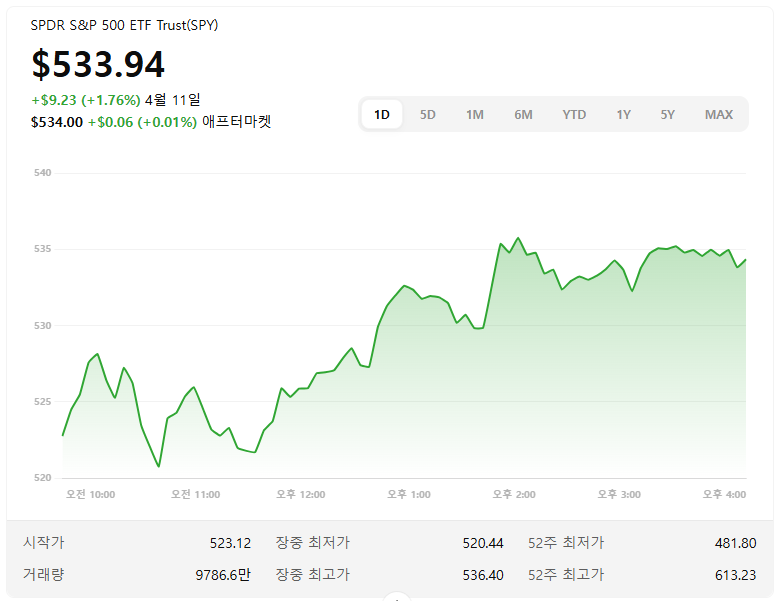Viewport: 782px width, 601px height.
Task: Click the 시작가 value 523.12
Action: pyautogui.click(x=230, y=543)
